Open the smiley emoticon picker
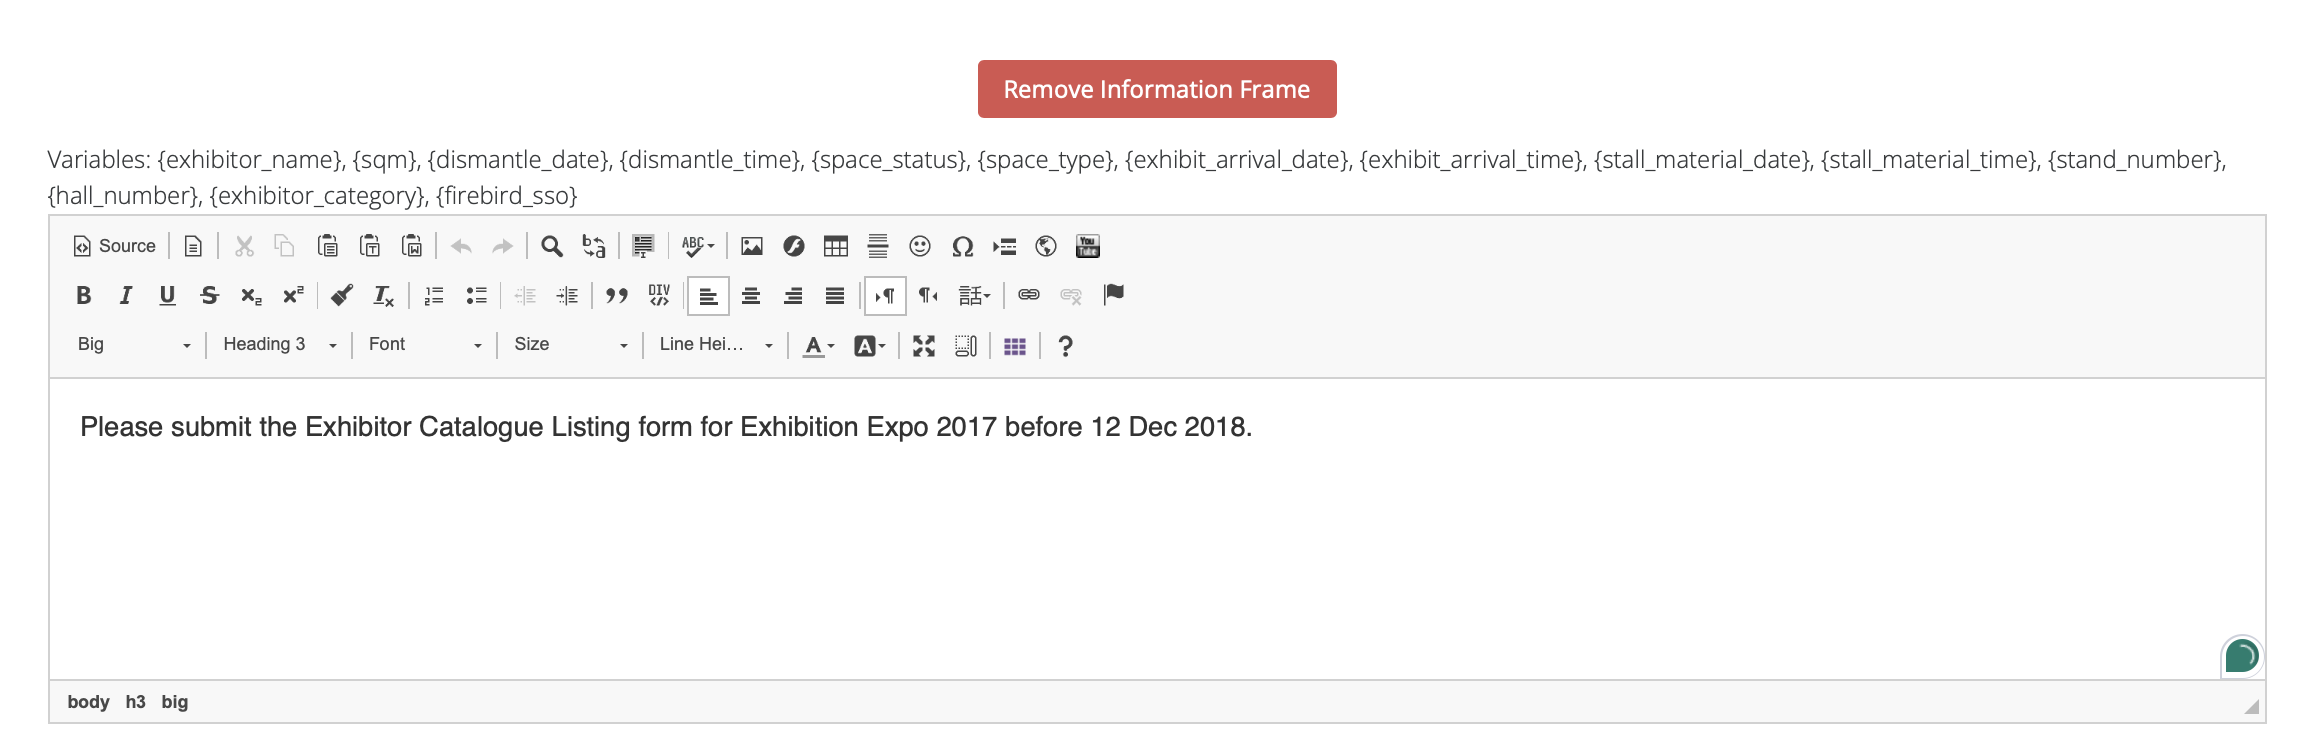2300x744 pixels. click(x=919, y=246)
